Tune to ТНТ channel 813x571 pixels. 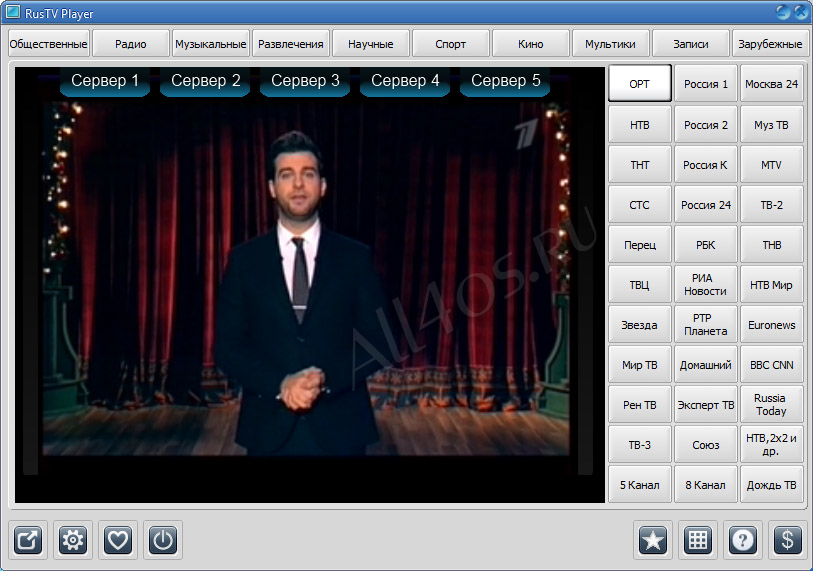click(639, 164)
